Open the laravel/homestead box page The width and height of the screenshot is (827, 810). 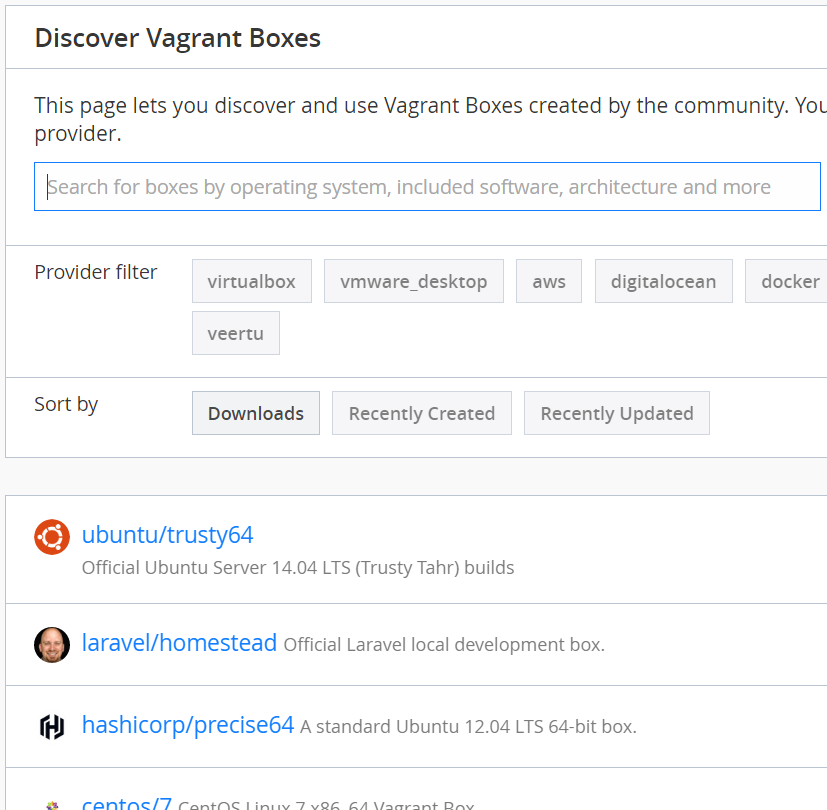[x=179, y=643]
